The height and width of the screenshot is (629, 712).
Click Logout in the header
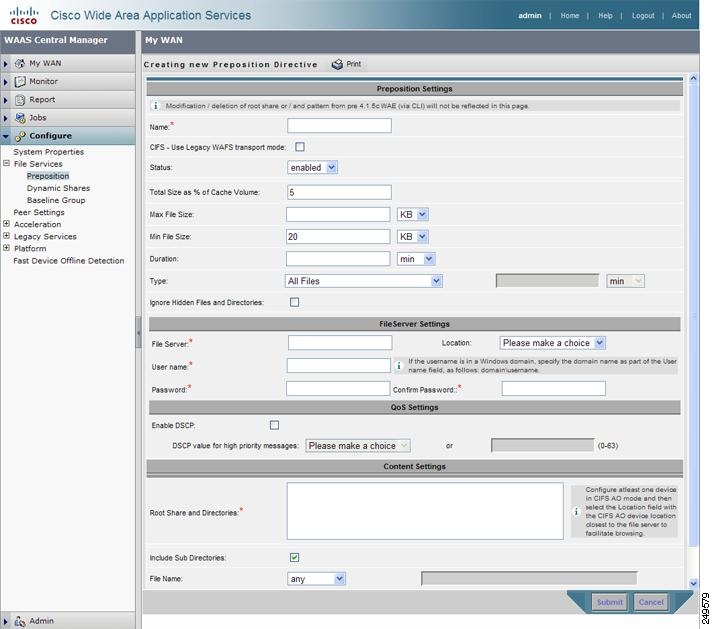click(x=643, y=15)
